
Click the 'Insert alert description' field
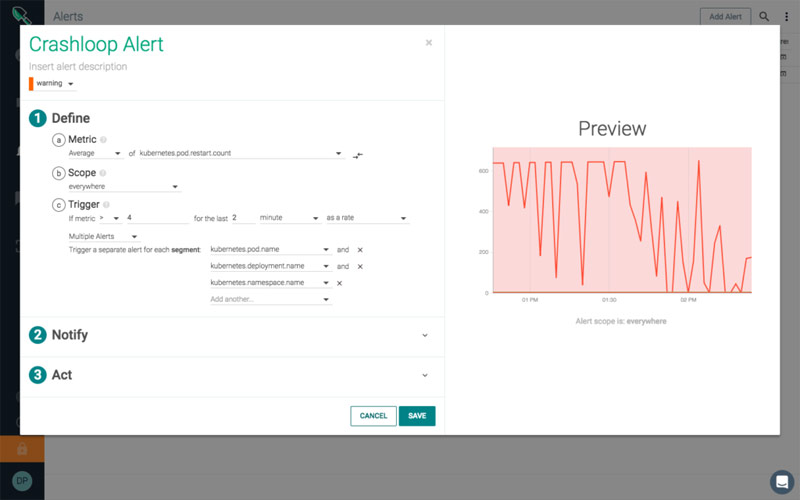[x=78, y=66]
